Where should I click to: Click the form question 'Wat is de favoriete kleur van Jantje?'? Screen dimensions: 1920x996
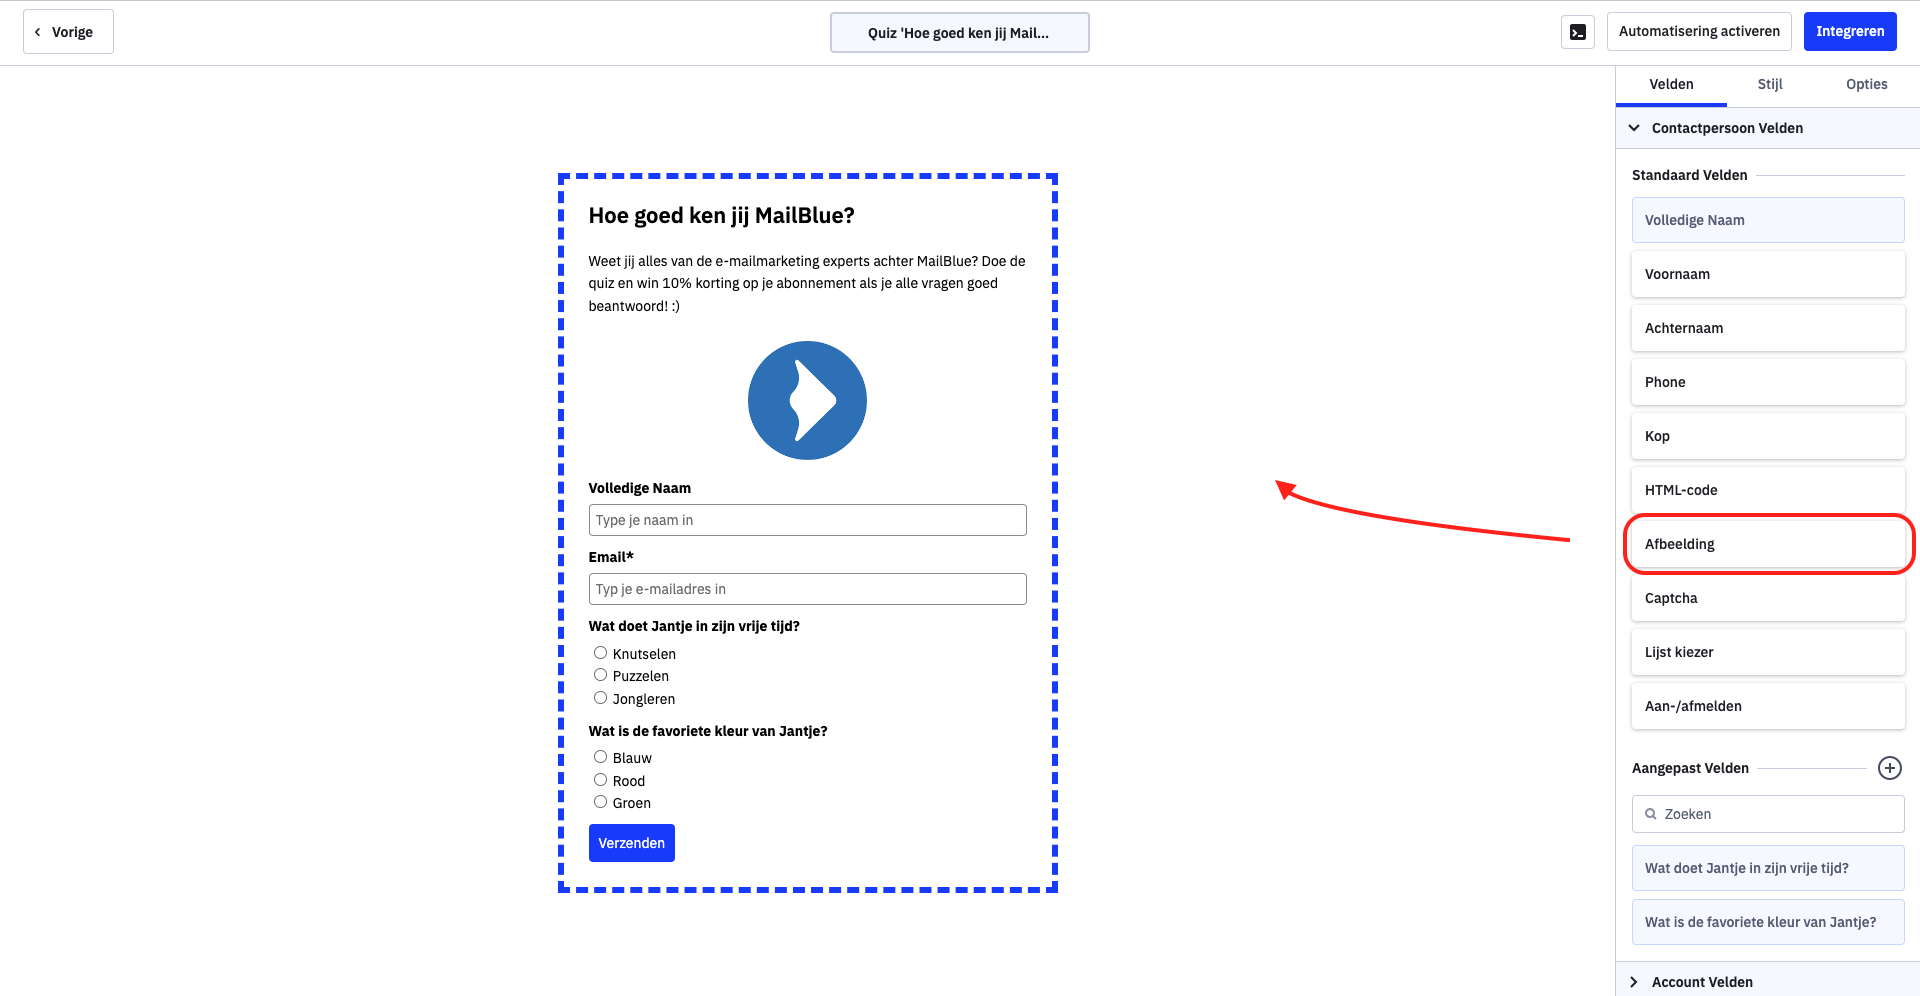708,731
